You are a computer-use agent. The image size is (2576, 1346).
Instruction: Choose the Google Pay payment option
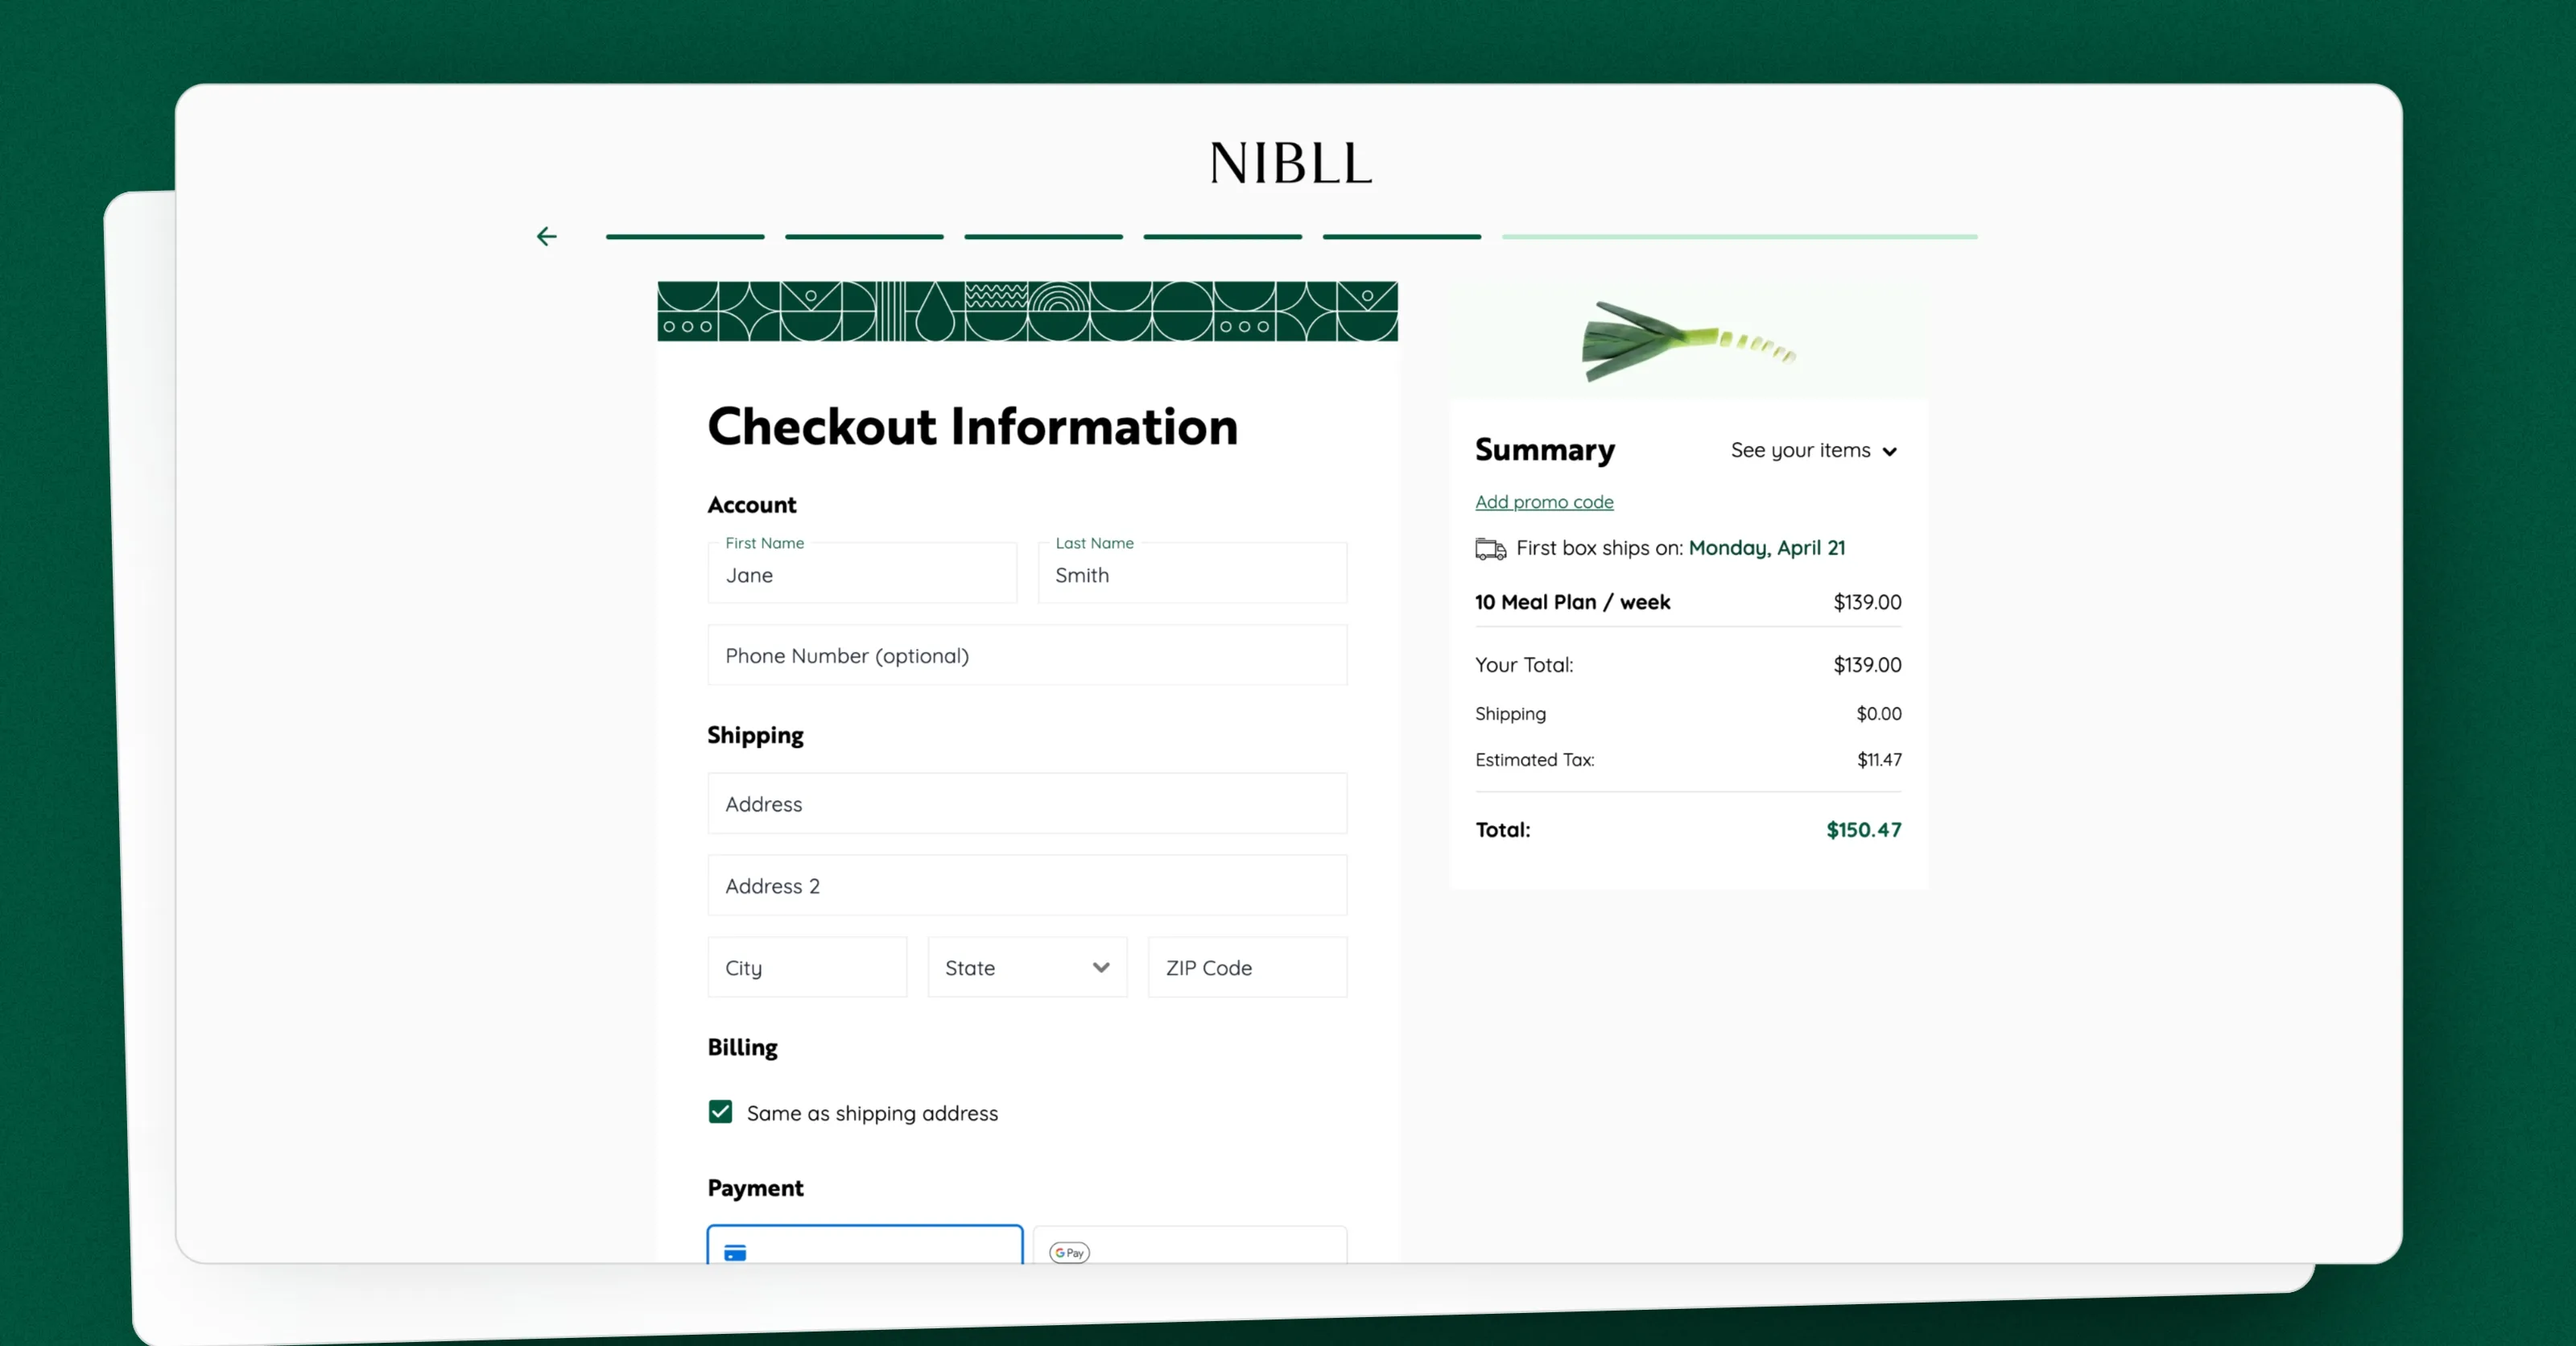click(x=1190, y=1245)
